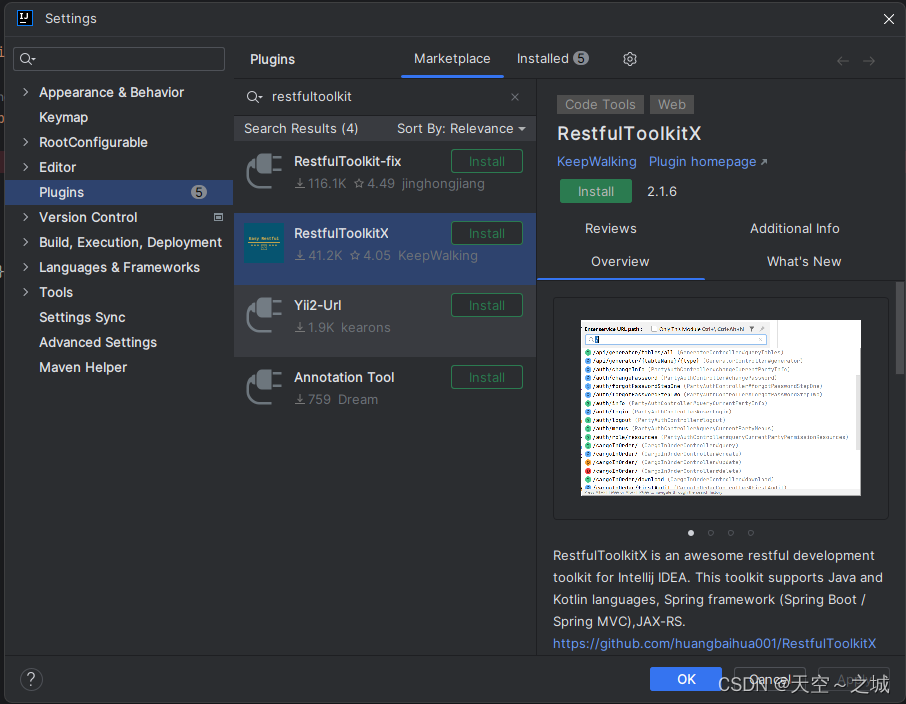Install the RestfulToolkitX plugin
The width and height of the screenshot is (906, 704).
coord(596,191)
